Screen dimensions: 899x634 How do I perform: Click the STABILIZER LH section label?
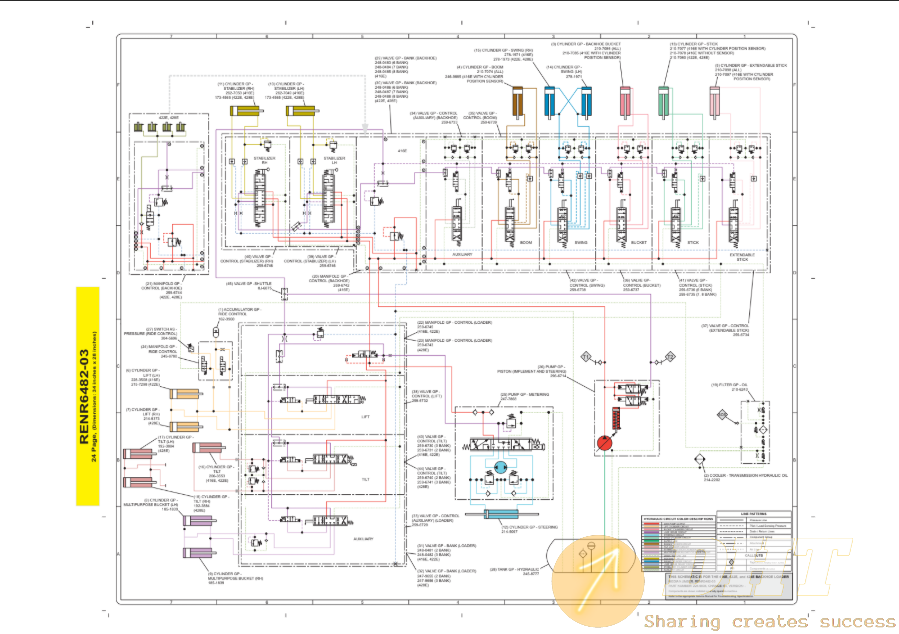pos(334,160)
